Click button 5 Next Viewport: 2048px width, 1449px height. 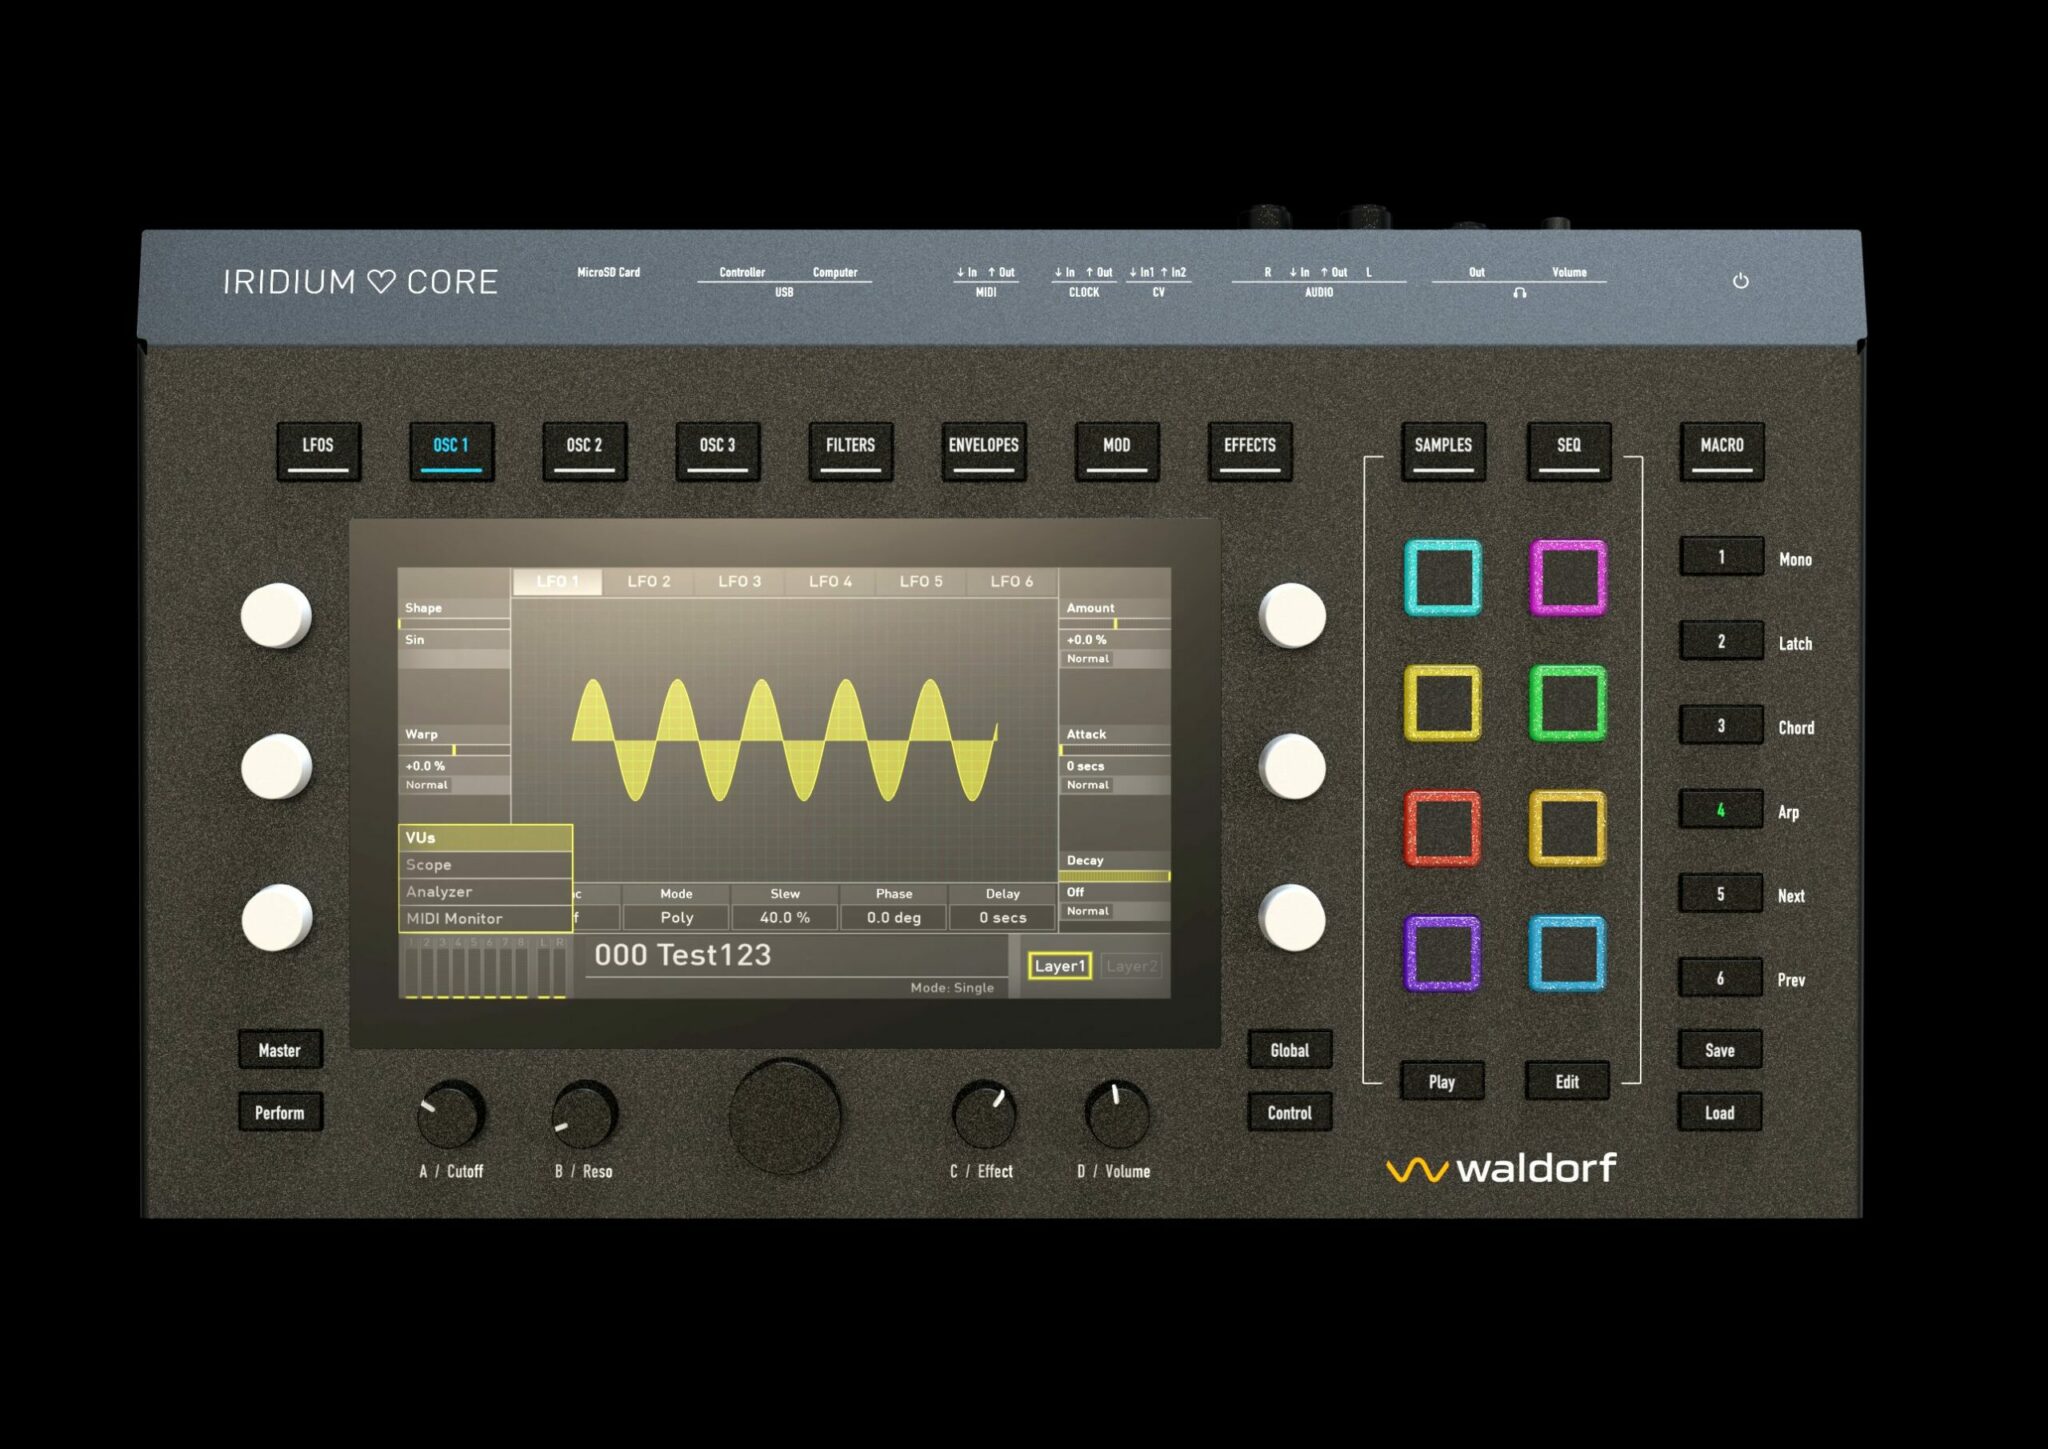tap(1721, 893)
